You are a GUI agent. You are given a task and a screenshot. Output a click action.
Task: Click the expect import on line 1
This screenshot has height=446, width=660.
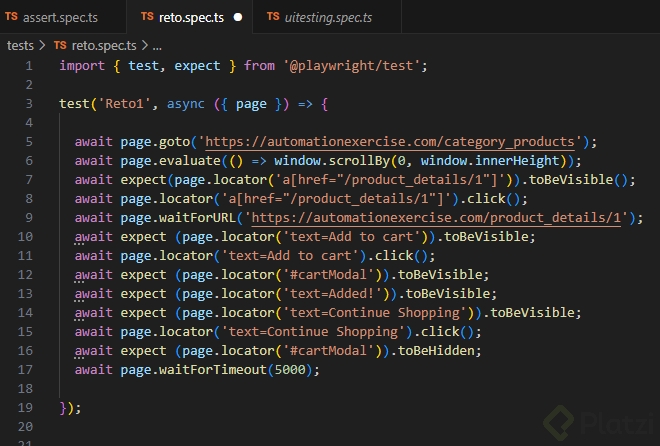197,66
